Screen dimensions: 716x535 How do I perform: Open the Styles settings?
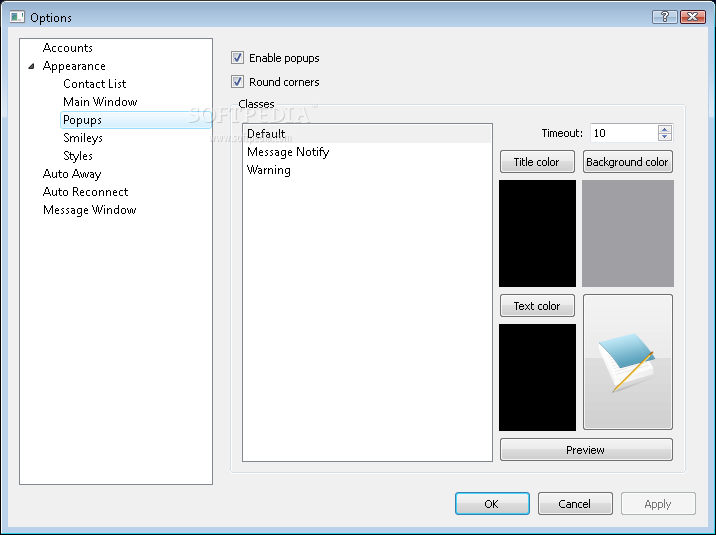(78, 156)
